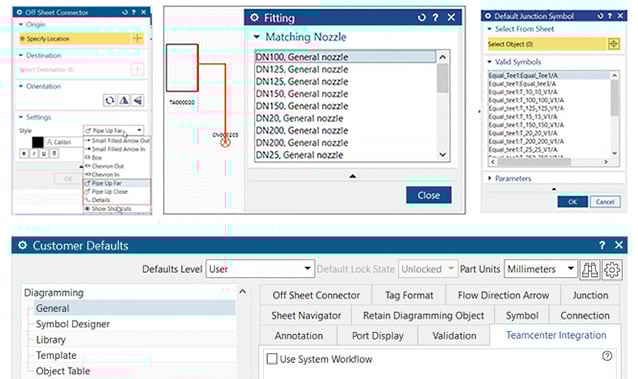Click the Calibri font field
The width and height of the screenshot is (638, 379).
64,142
